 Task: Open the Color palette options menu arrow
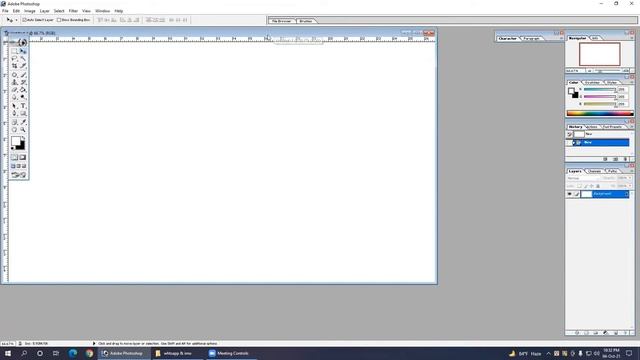[x=631, y=82]
